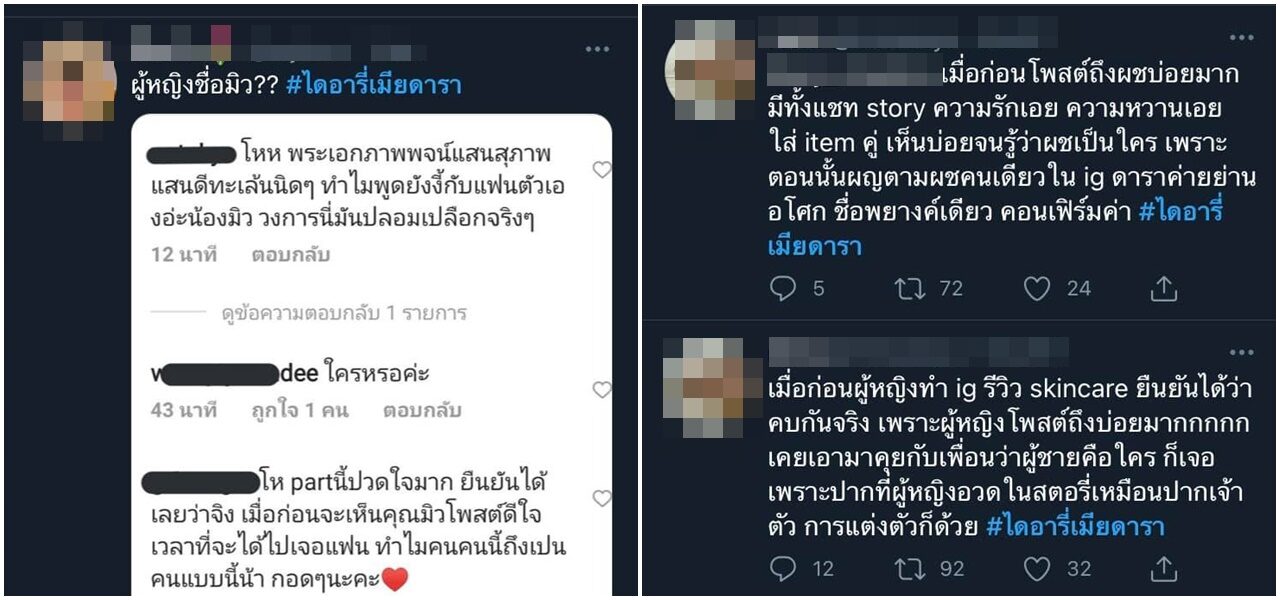Retweet the tweet with 92 retweets
1280x600 pixels.
[908, 568]
